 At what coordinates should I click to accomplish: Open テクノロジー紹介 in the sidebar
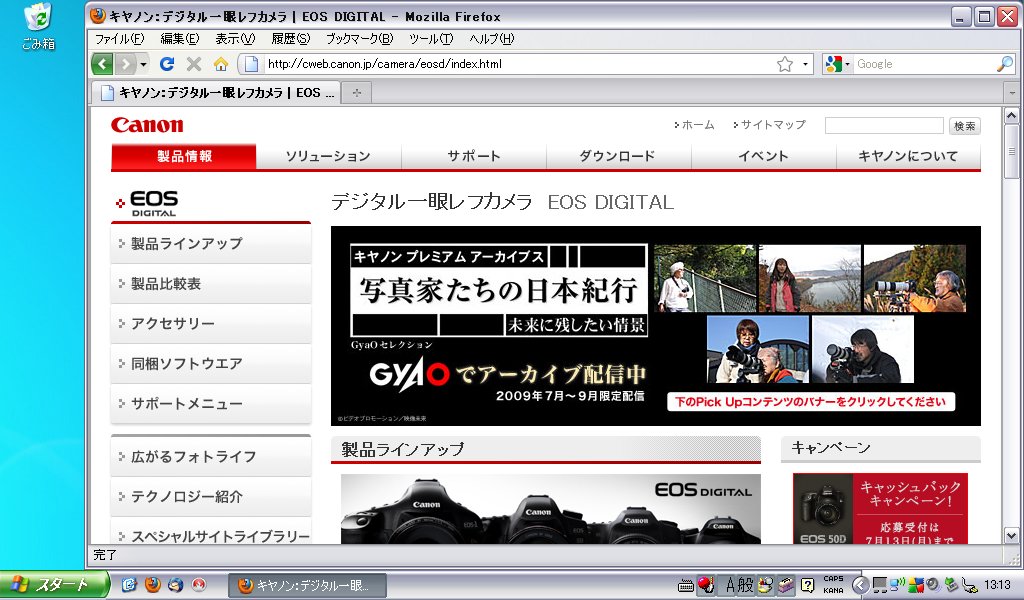coord(211,497)
